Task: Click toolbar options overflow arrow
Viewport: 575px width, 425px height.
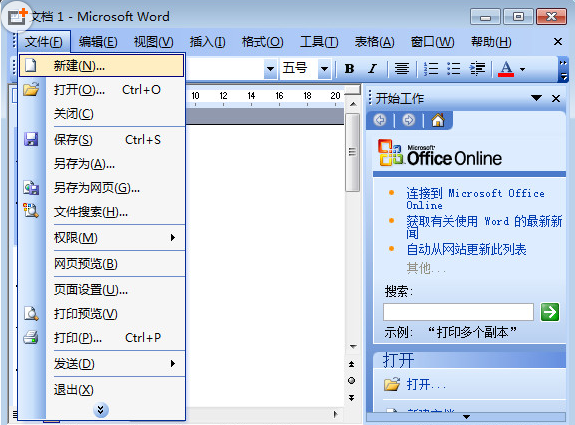Action: click(x=563, y=70)
